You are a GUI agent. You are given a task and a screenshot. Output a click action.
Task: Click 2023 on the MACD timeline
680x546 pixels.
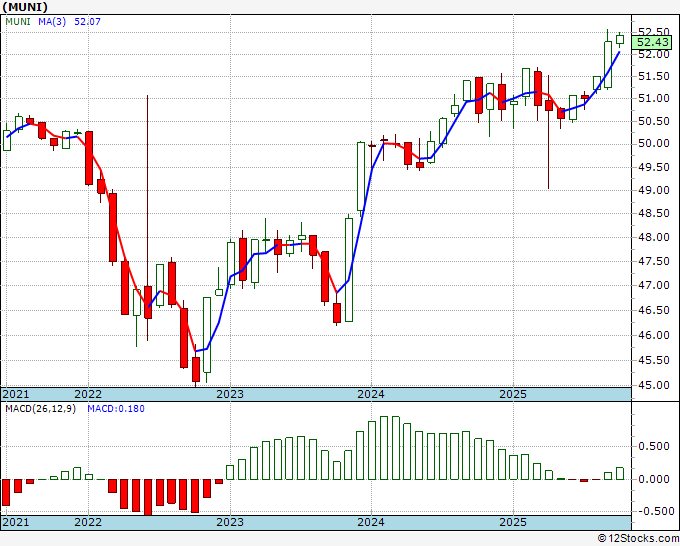(x=230, y=522)
